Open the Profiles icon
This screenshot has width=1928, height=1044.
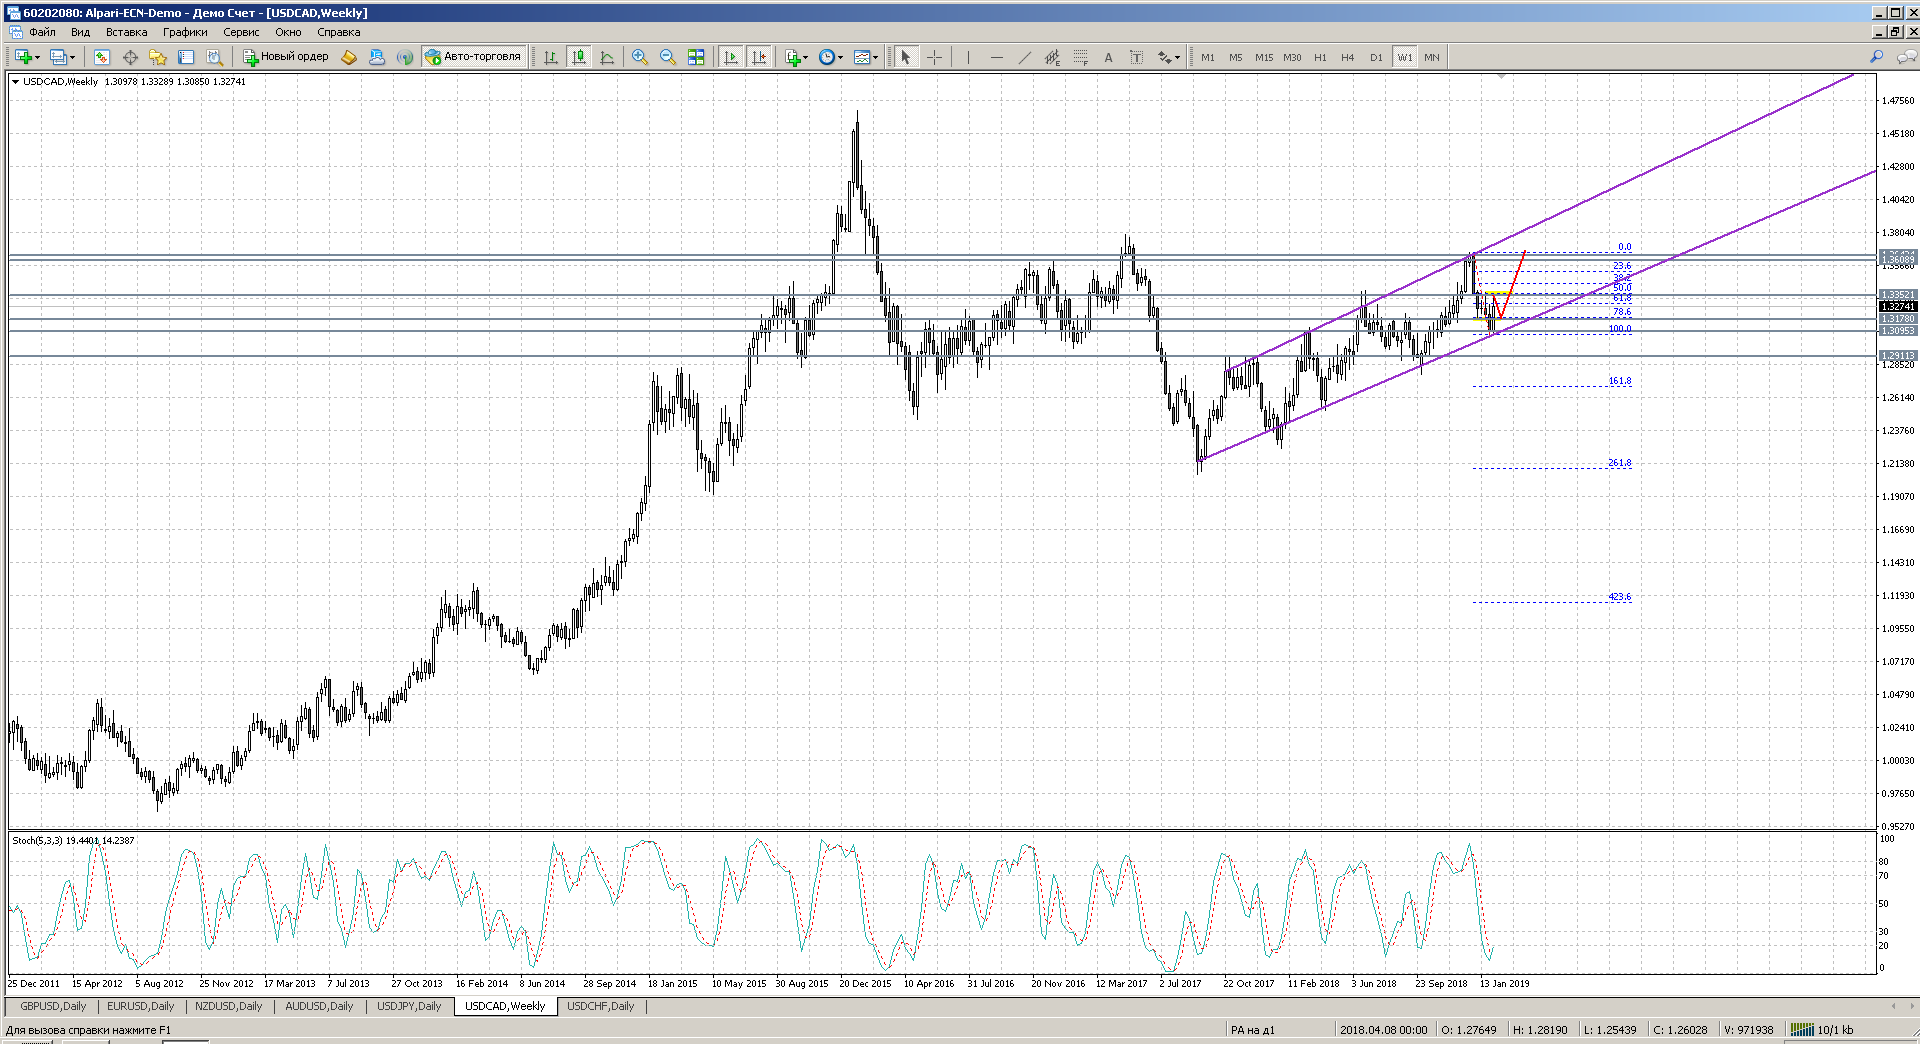pyautogui.click(x=58, y=57)
